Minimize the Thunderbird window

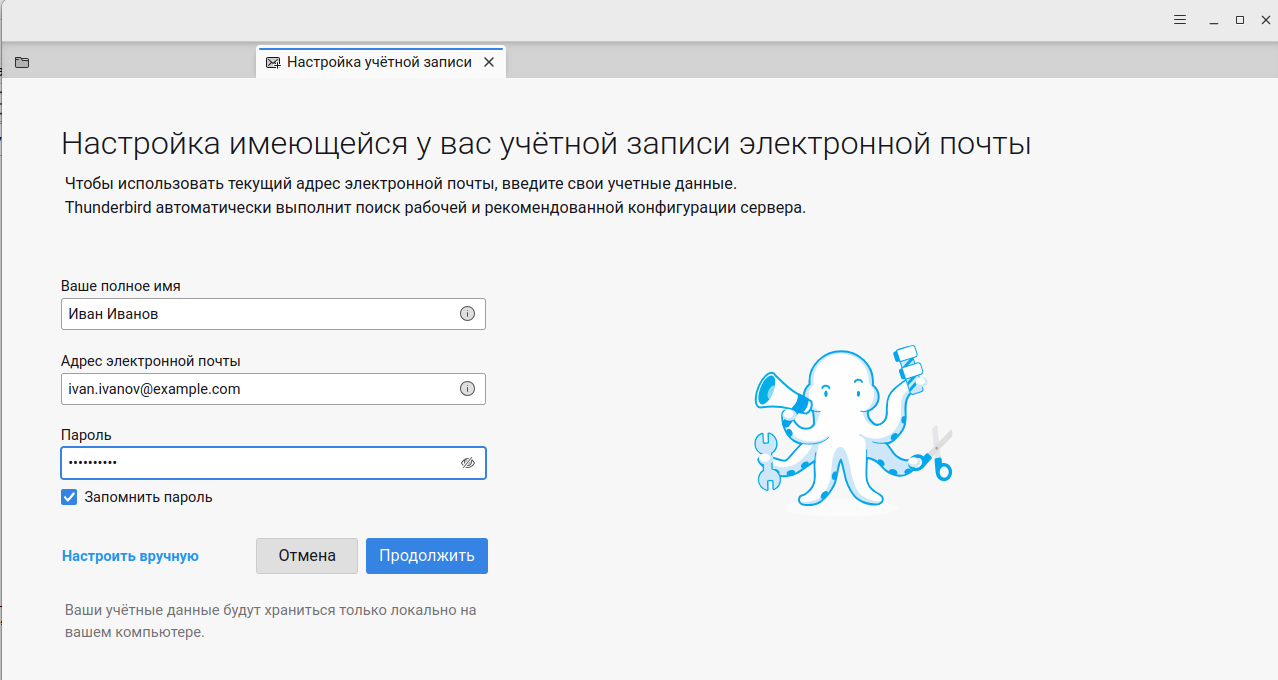(x=1213, y=20)
